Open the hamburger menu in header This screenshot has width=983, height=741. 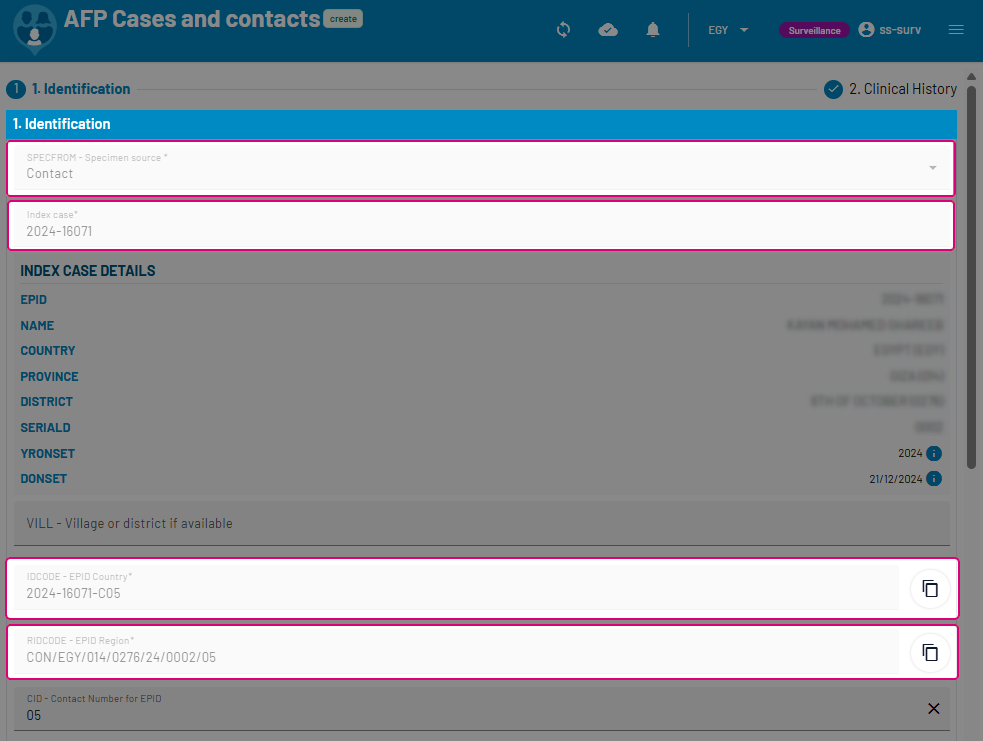[956, 30]
